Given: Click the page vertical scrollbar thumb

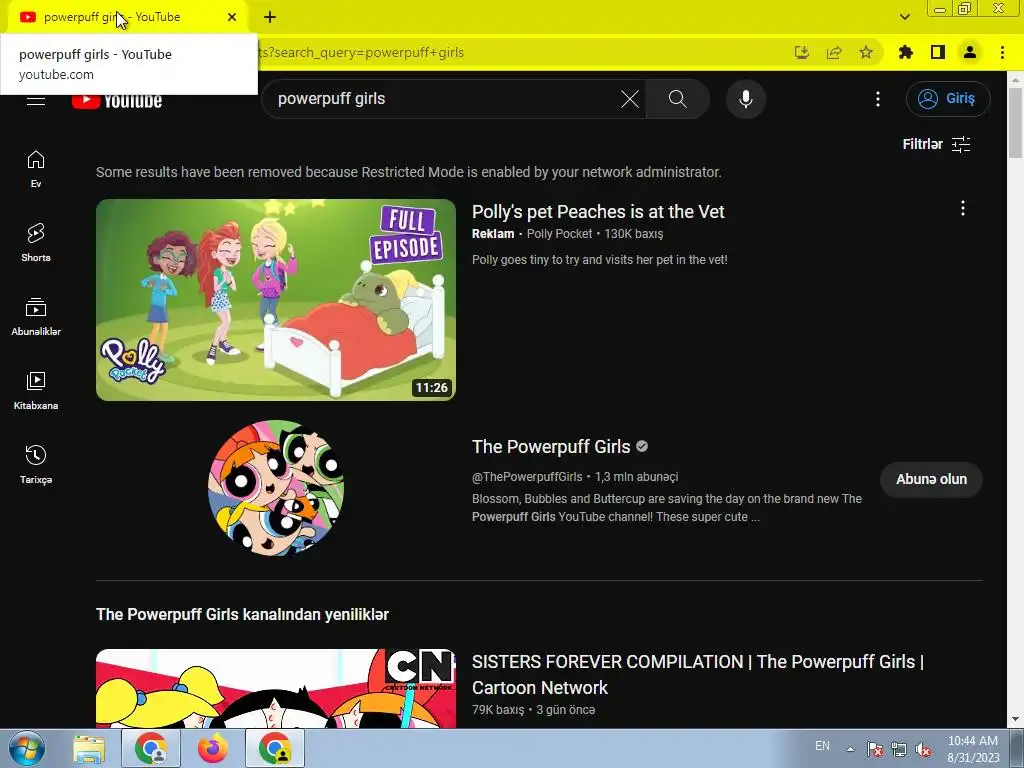Looking at the screenshot, I should pos(1016,122).
